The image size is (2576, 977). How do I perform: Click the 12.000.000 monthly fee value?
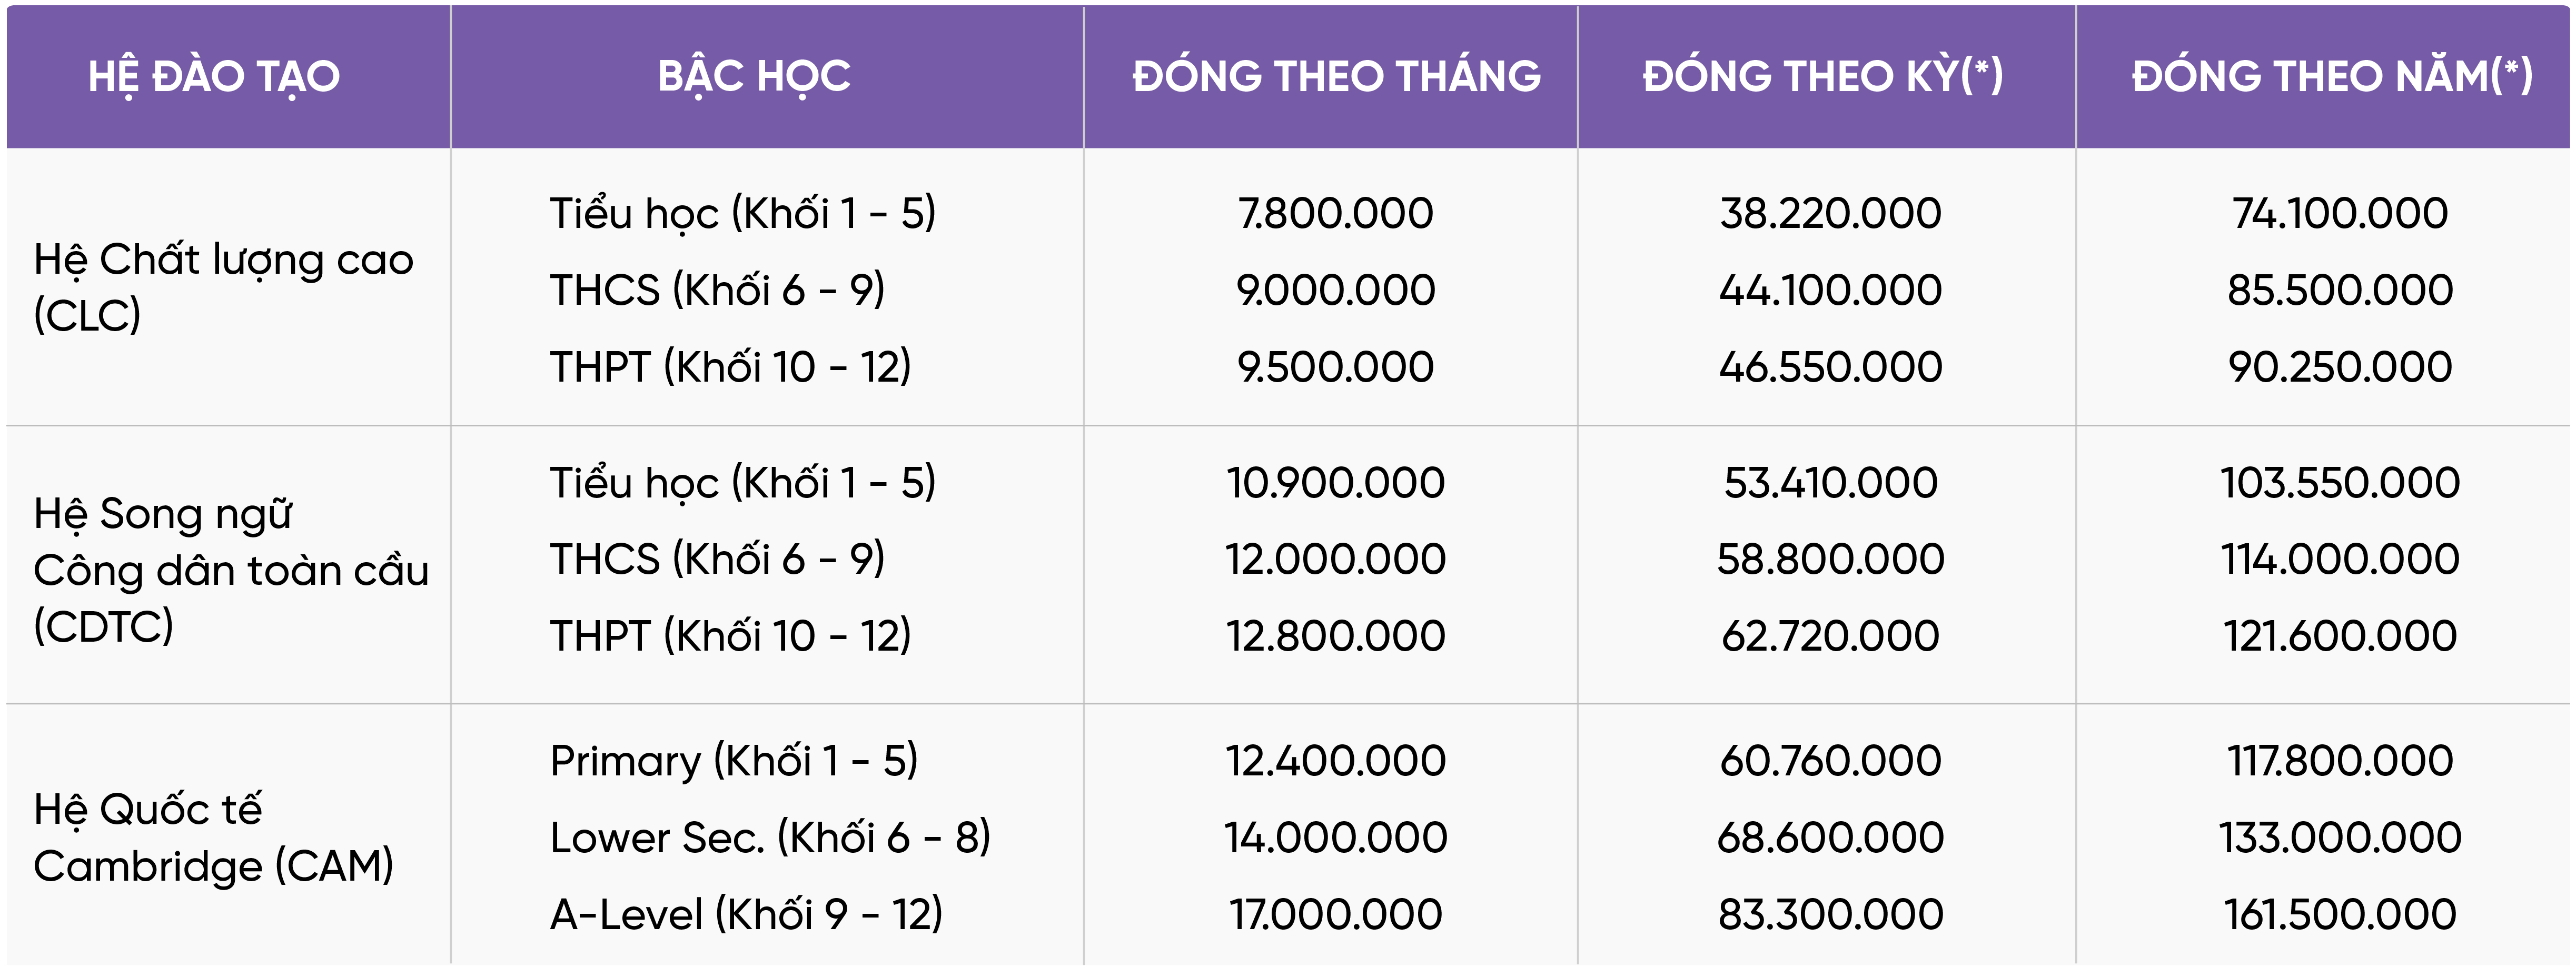pos(1335,559)
